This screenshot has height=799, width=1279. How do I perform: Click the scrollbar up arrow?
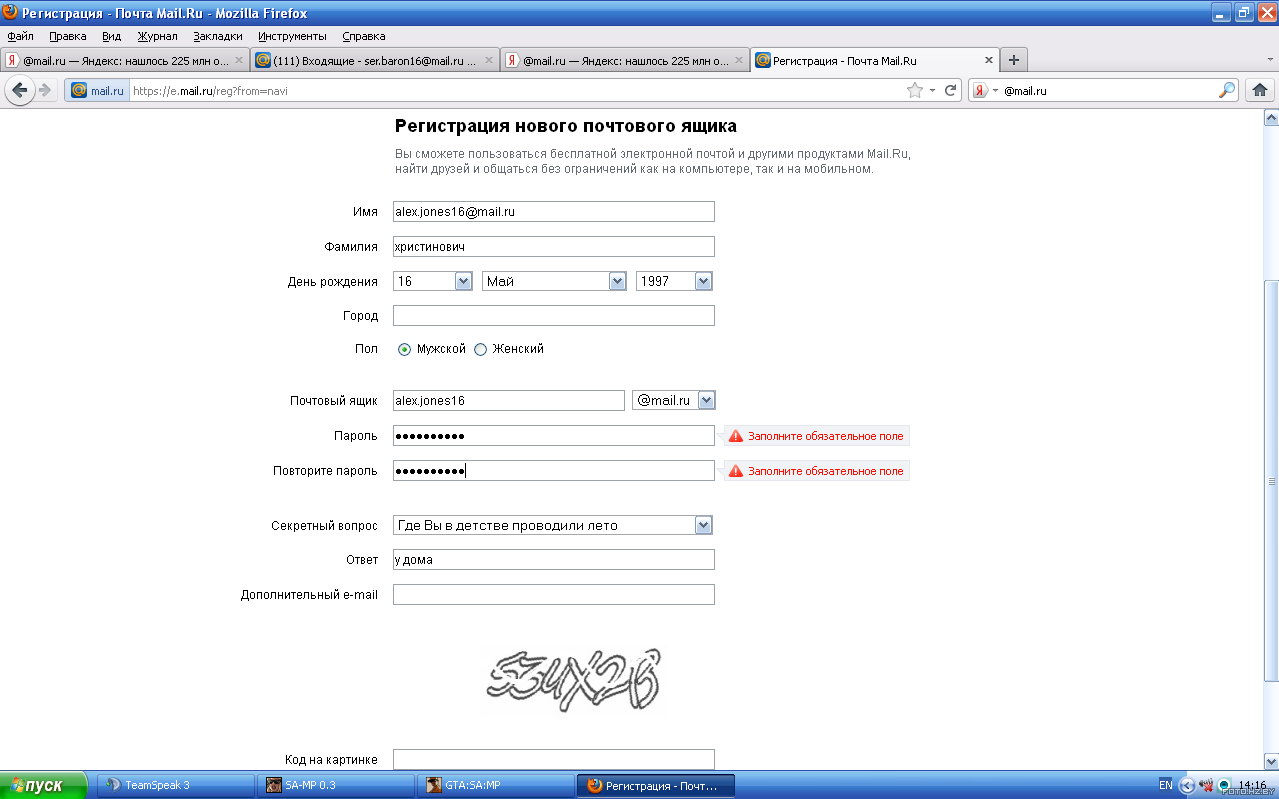(x=1271, y=117)
